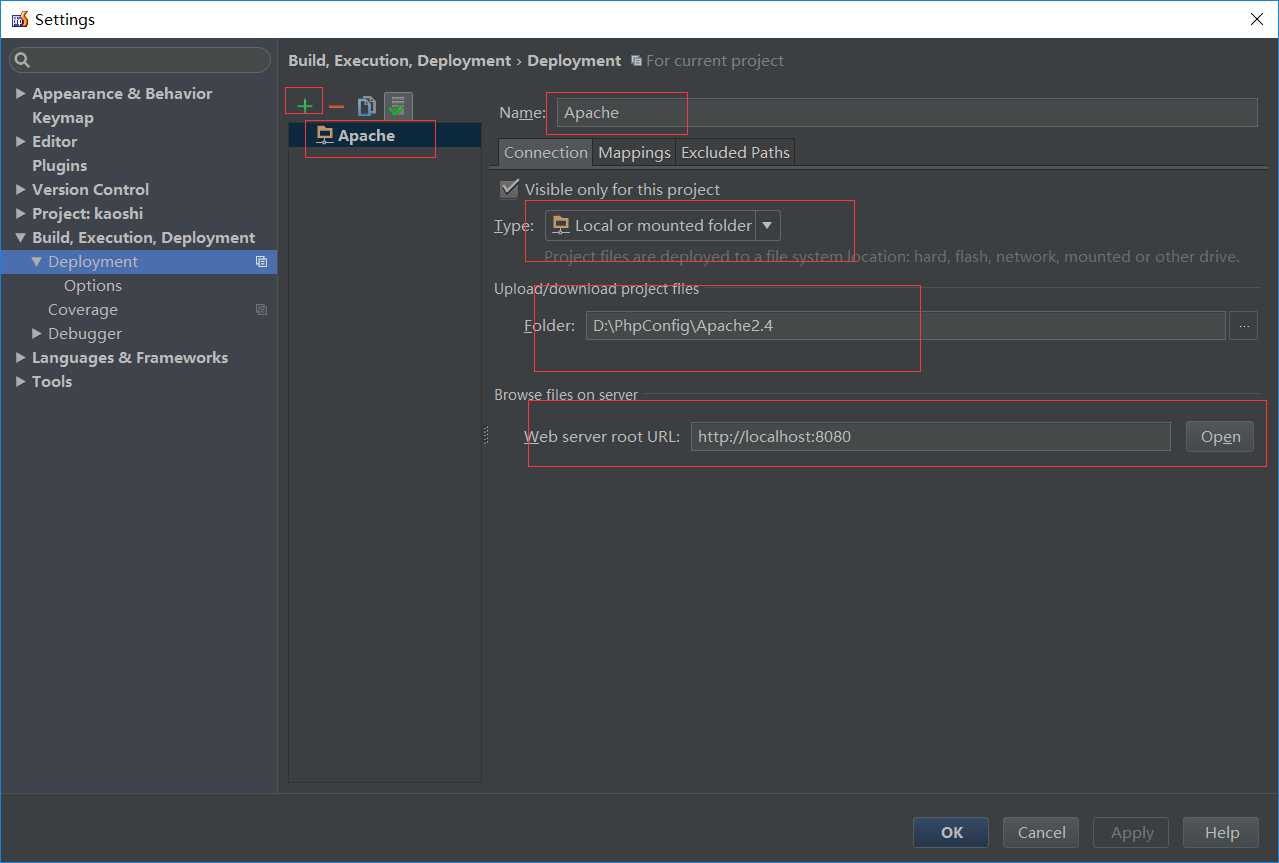
Task: Click the Apply button
Action: 1132,832
